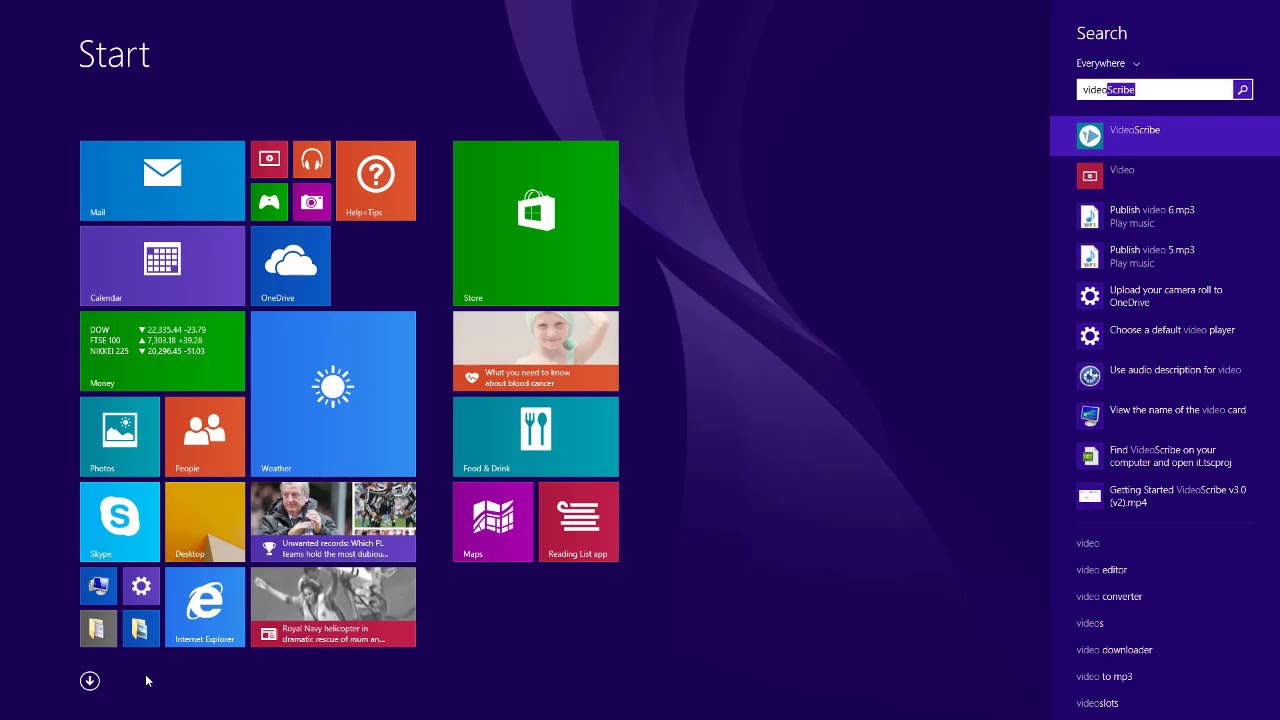1280x720 pixels.
Task: Open the VideoScribe search result
Action: 1165,136
